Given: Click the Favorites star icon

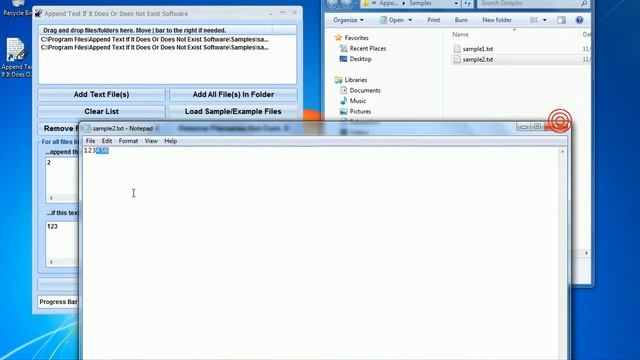Looking at the screenshot, I should (338, 38).
